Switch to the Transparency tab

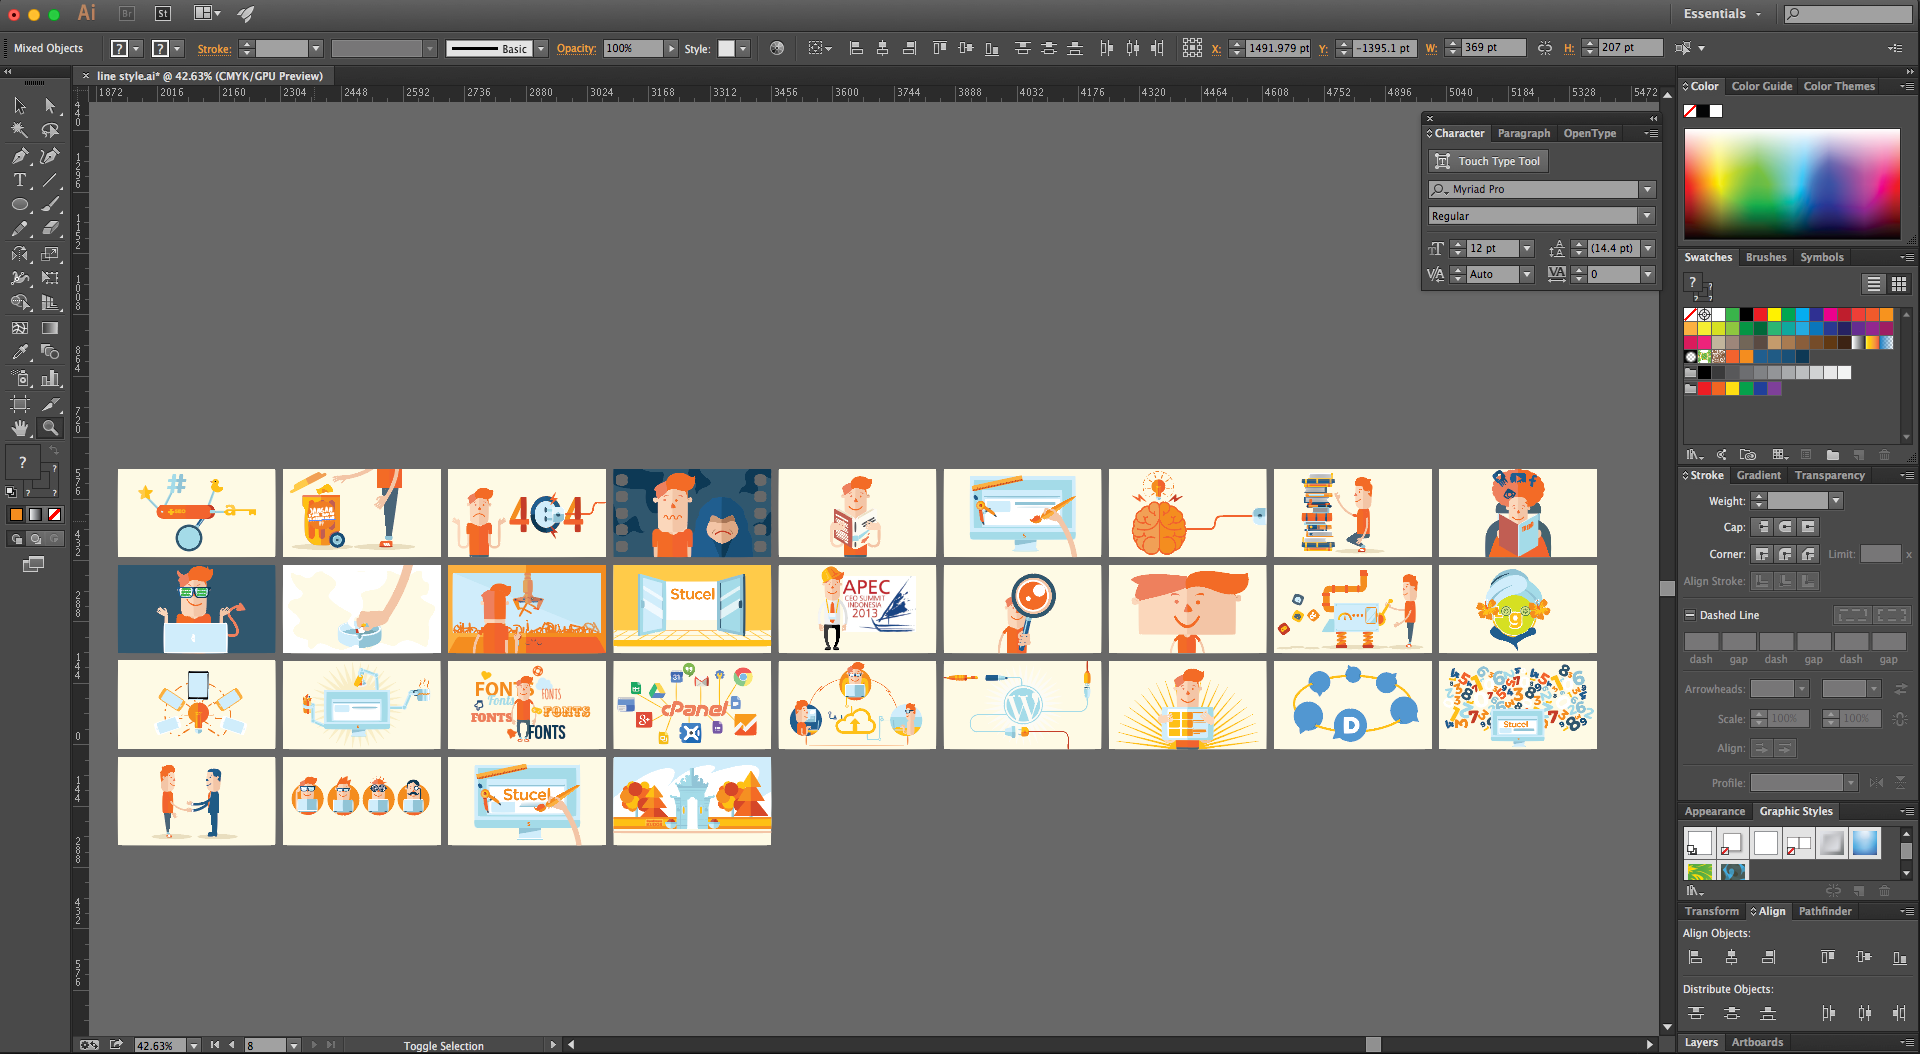pyautogui.click(x=1829, y=475)
